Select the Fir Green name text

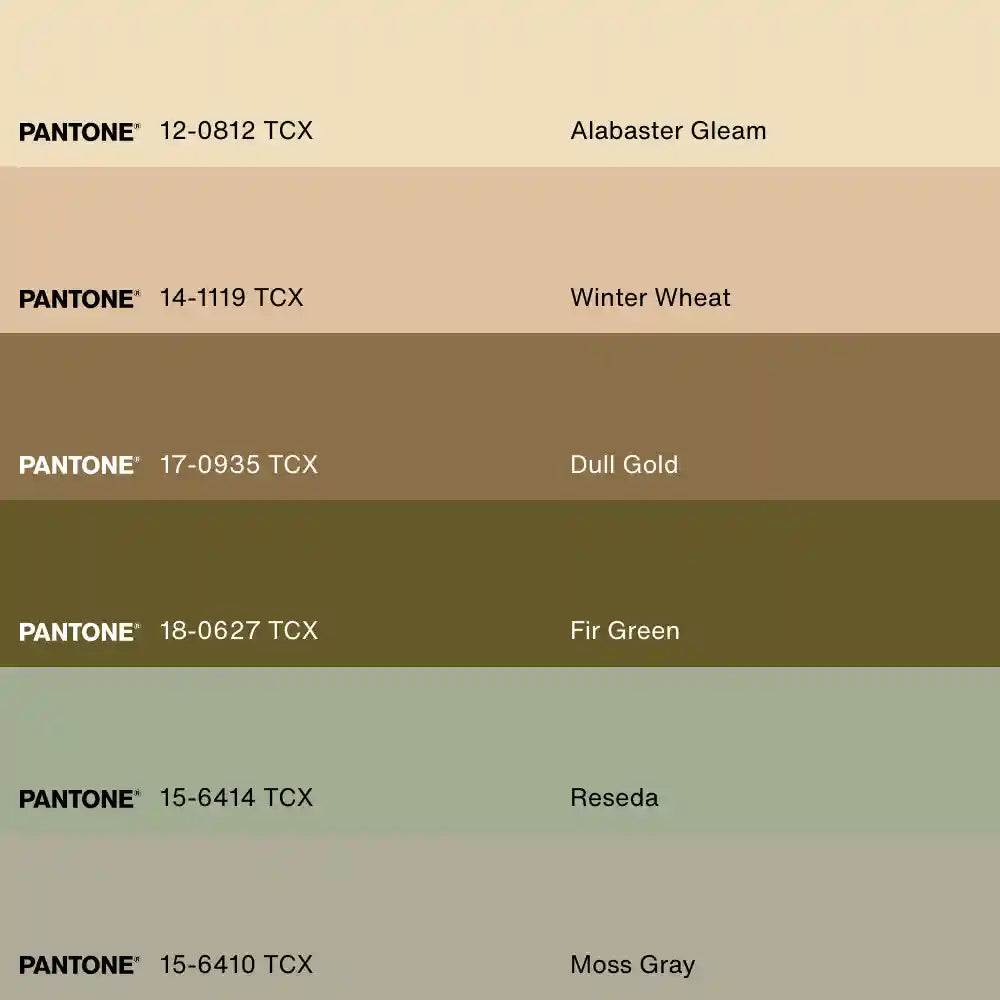point(625,631)
